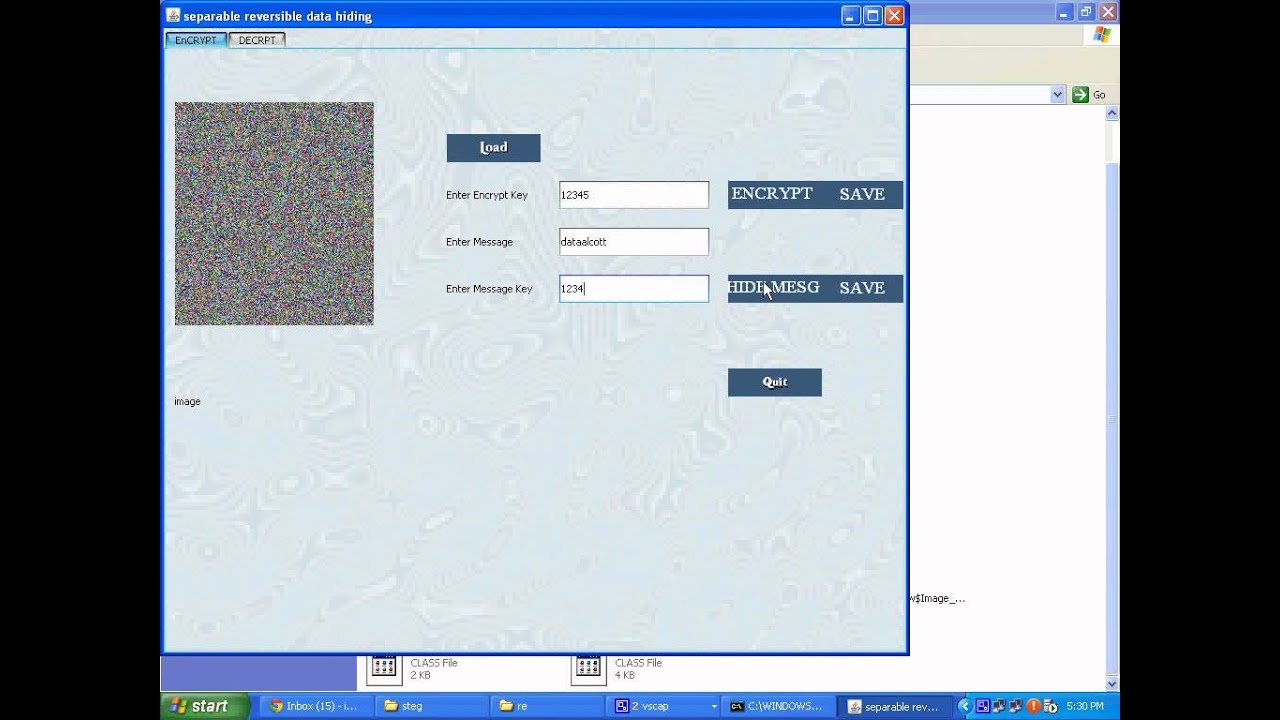Click the Load button
The image size is (1280, 720).
pos(493,148)
